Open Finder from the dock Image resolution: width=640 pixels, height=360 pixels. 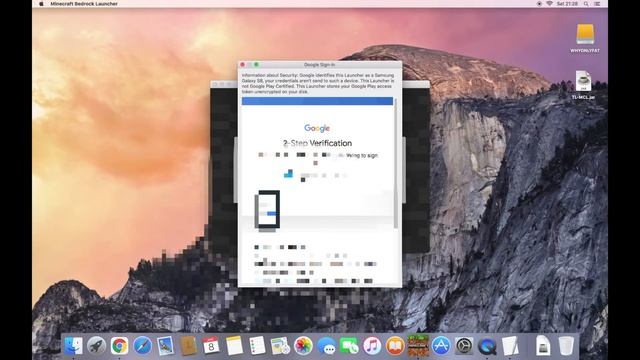pos(73,346)
